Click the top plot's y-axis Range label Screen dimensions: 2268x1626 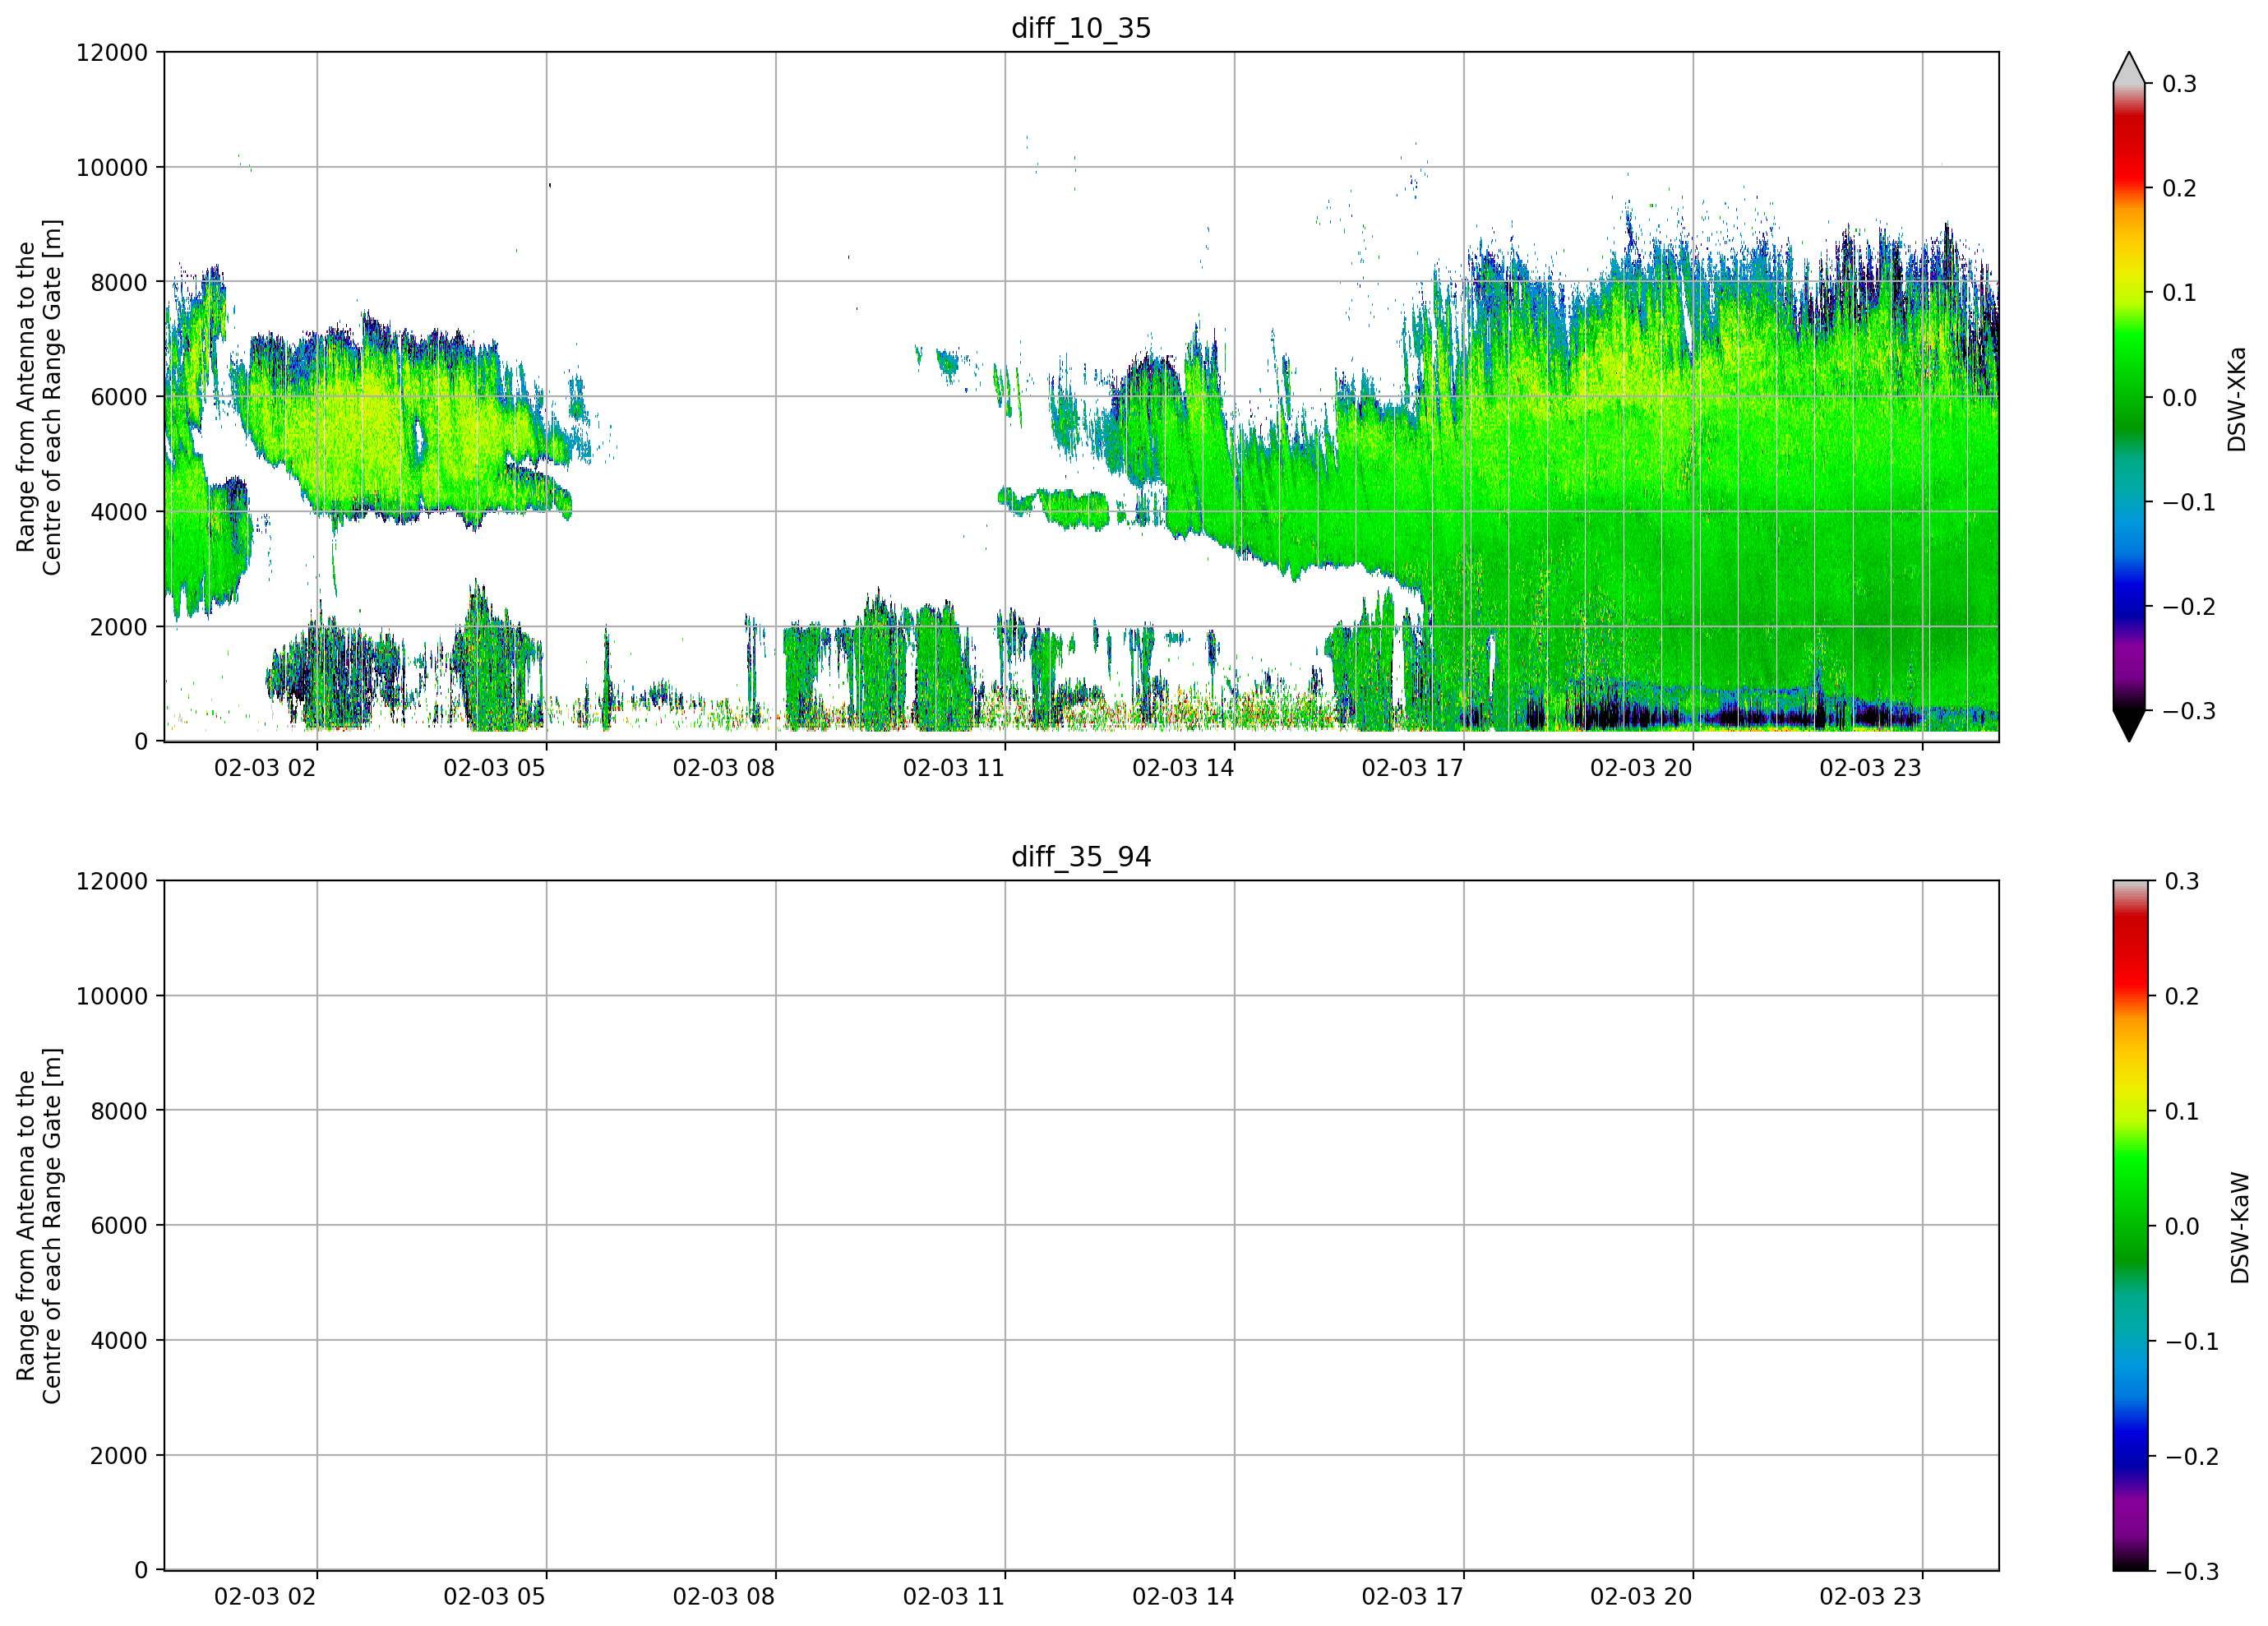pos(39,397)
